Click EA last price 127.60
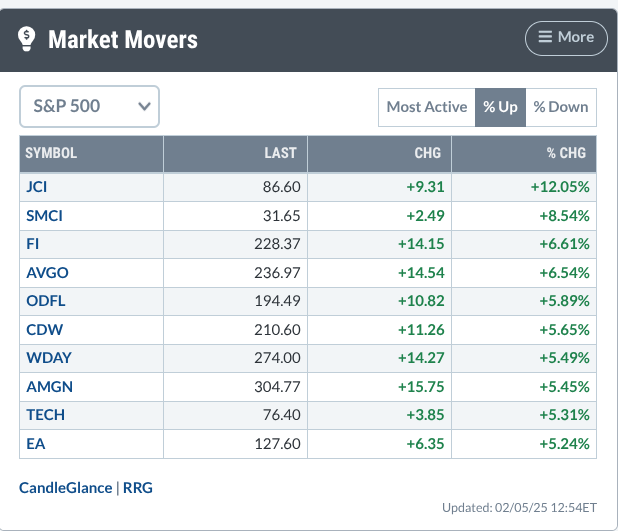The image size is (618, 531). point(277,444)
